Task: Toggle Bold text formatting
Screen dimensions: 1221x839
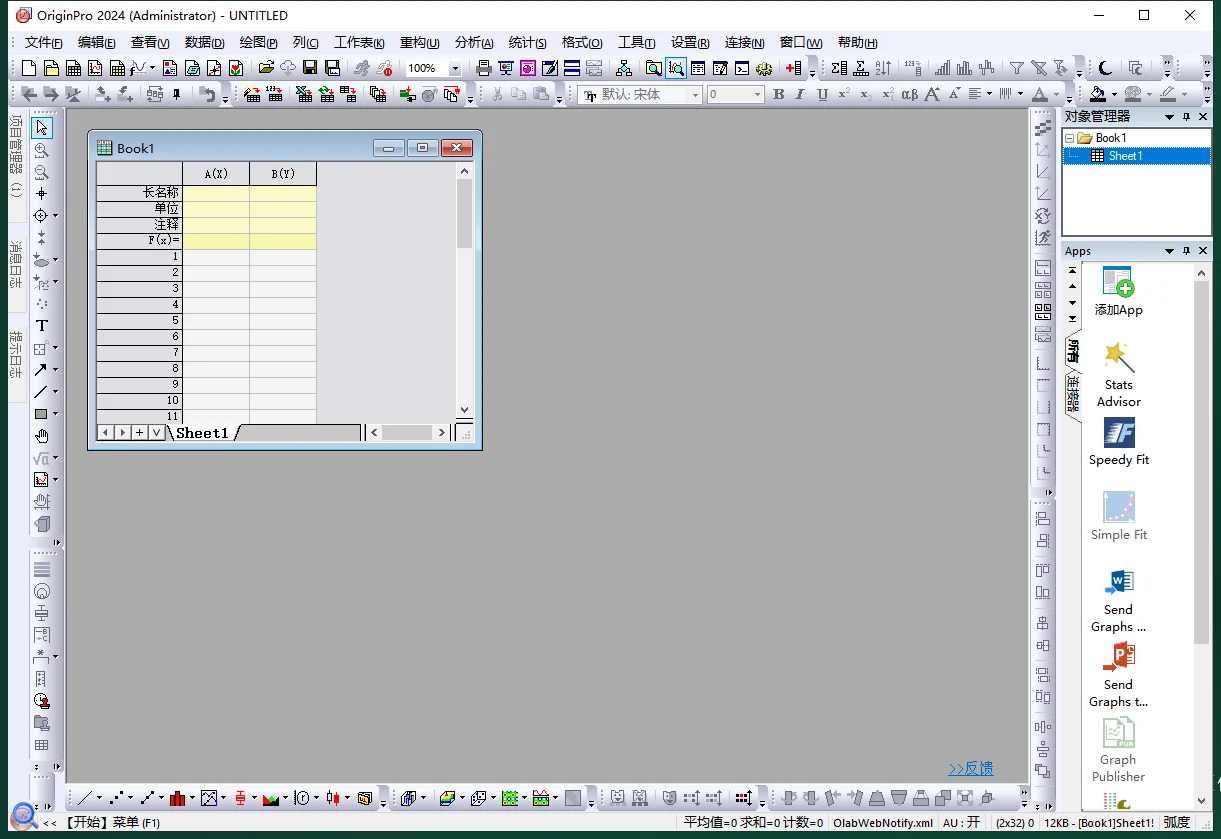Action: tap(778, 95)
